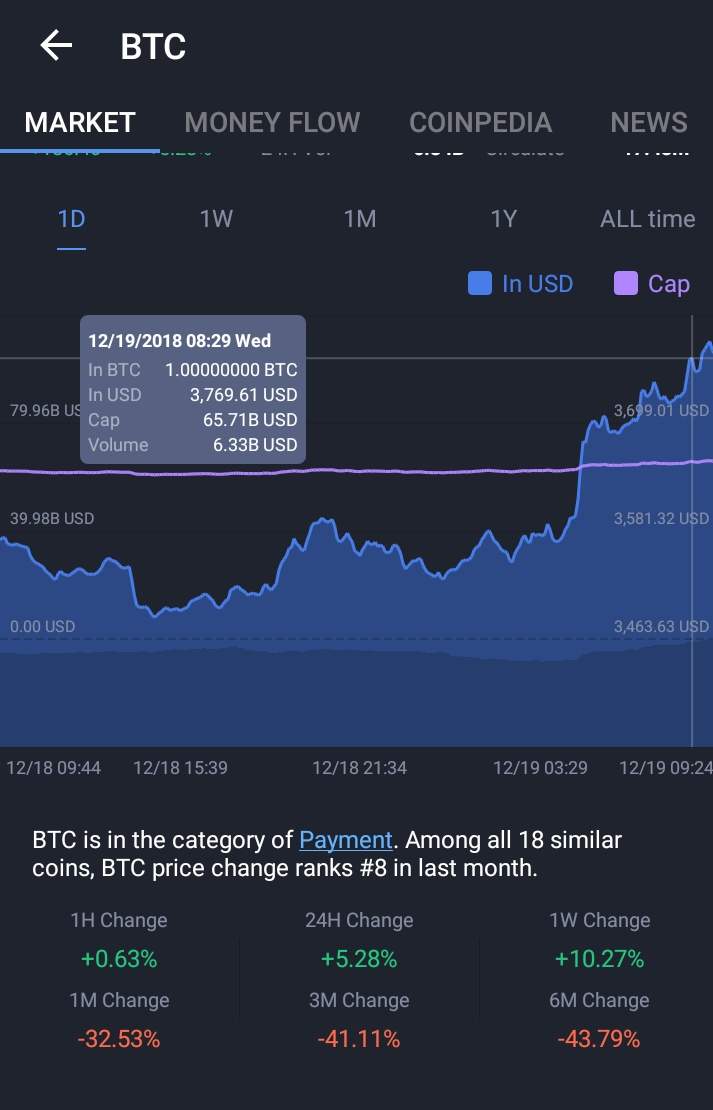Select the 1Y chart range
713x1110 pixels.
(503, 219)
